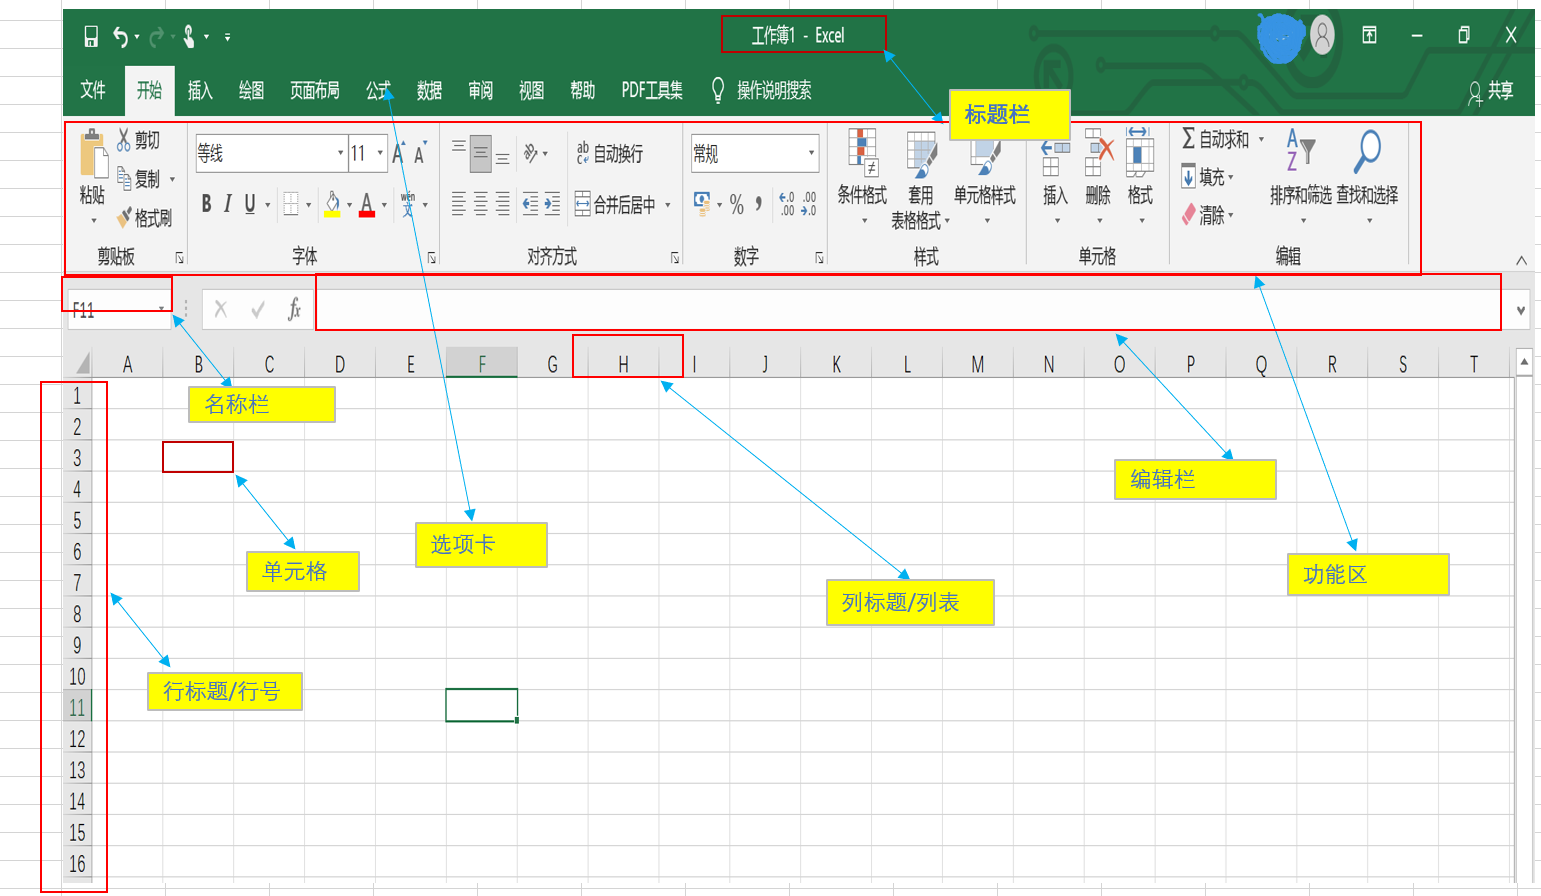Screen dimensions: 1541x896
Task: Toggle italic formatting
Action: point(227,204)
